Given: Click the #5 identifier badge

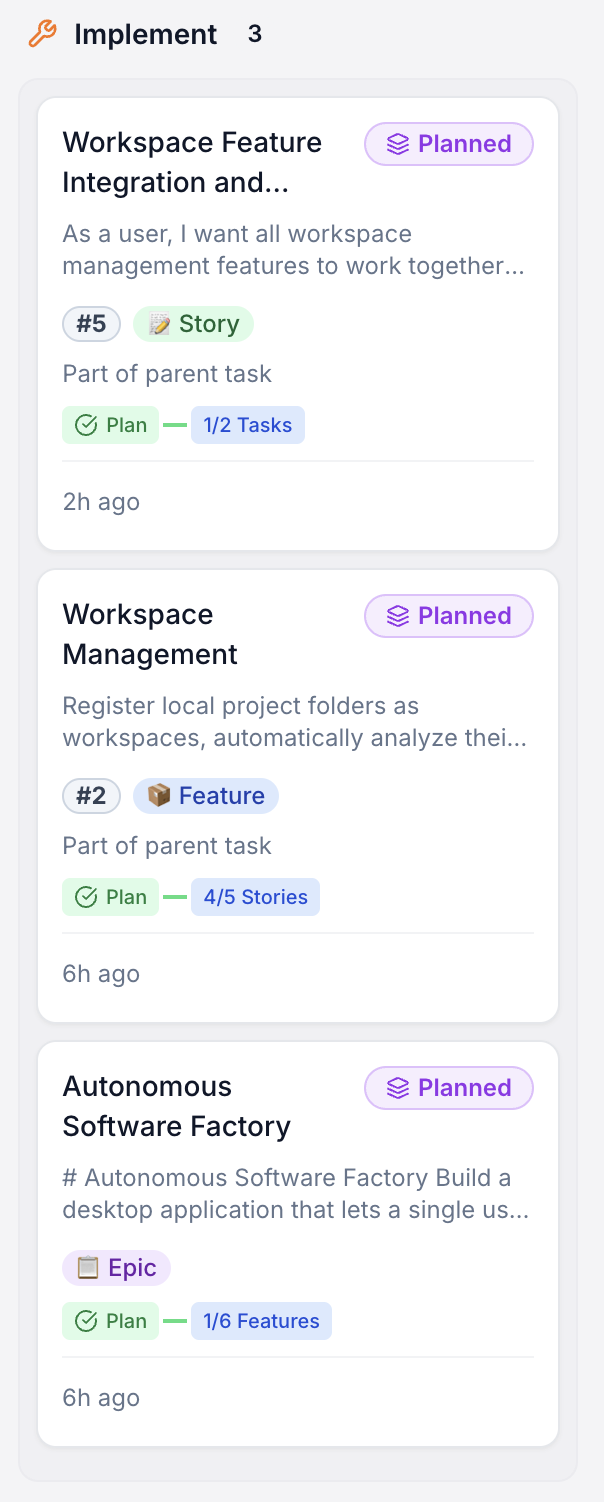Looking at the screenshot, I should [x=91, y=323].
